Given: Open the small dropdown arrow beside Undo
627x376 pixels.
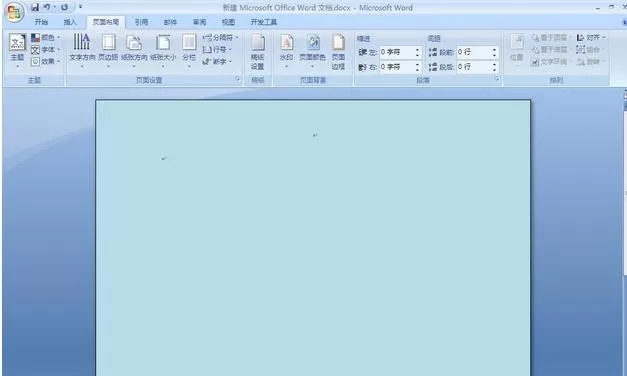Looking at the screenshot, I should tap(54, 7).
